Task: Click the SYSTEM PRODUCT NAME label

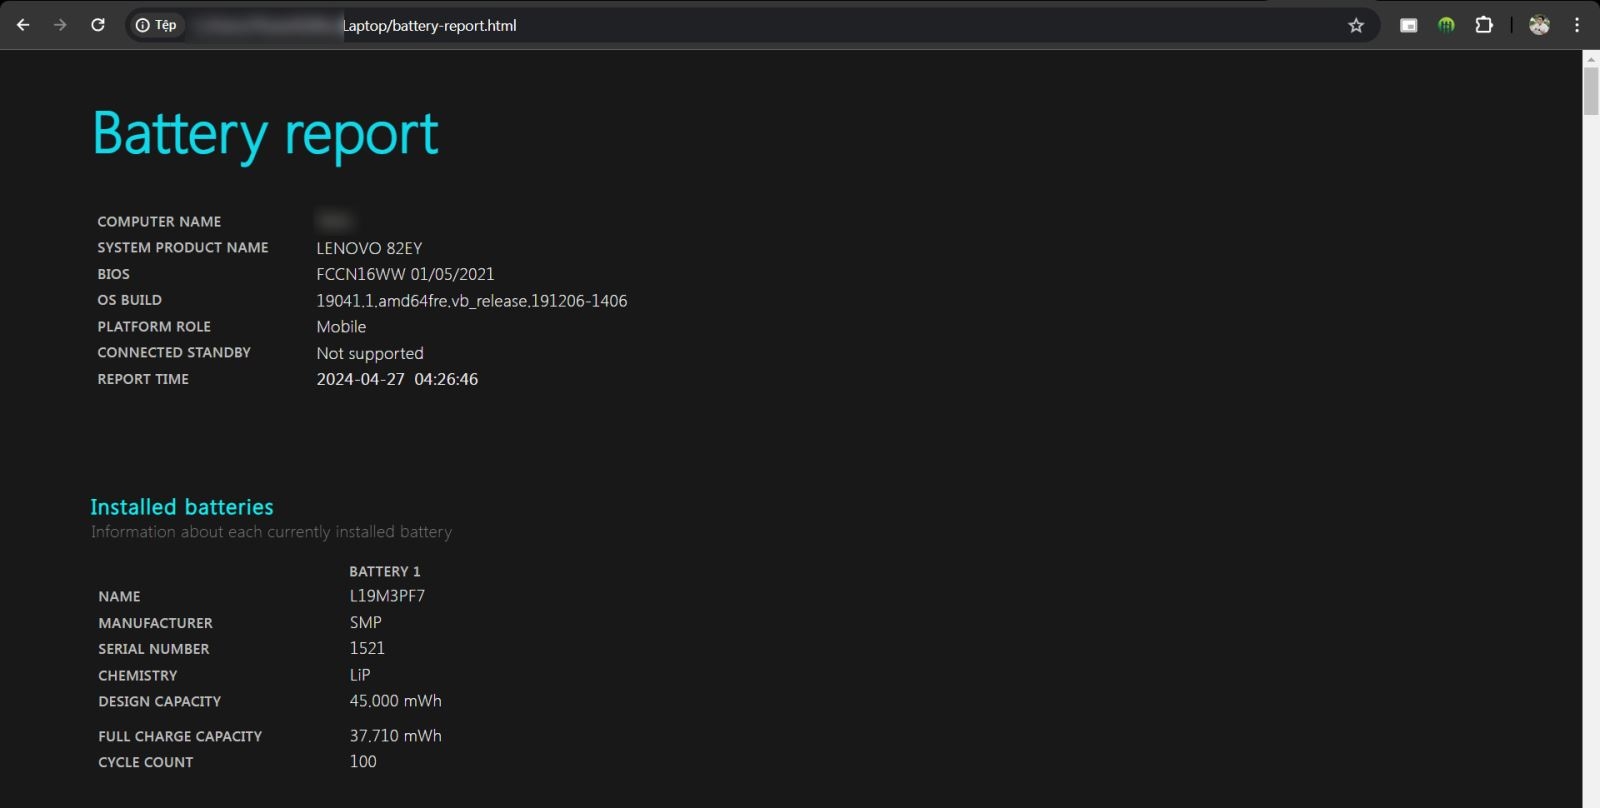Action: click(183, 248)
